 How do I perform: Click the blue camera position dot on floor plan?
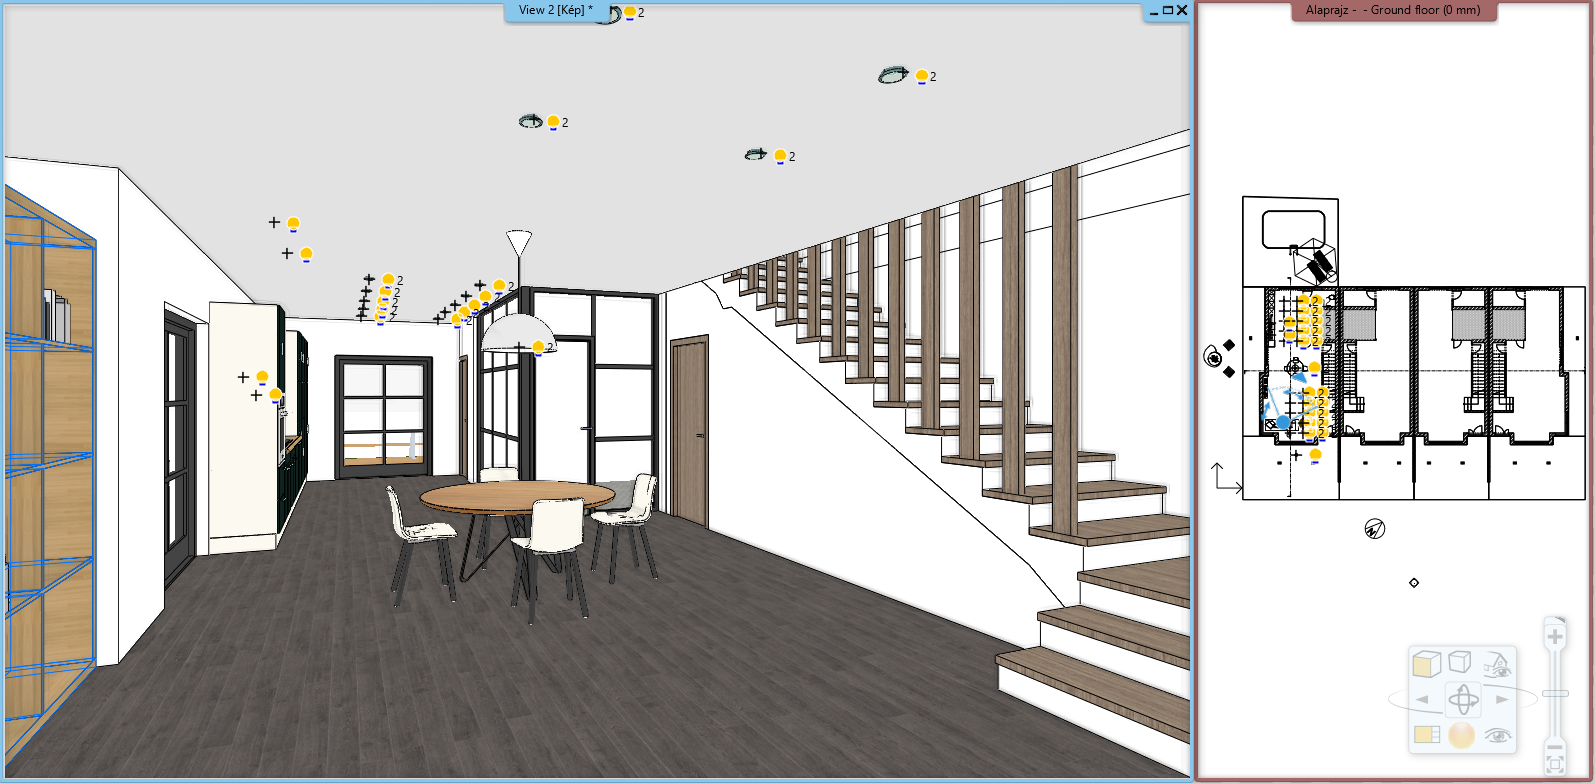pyautogui.click(x=1283, y=422)
